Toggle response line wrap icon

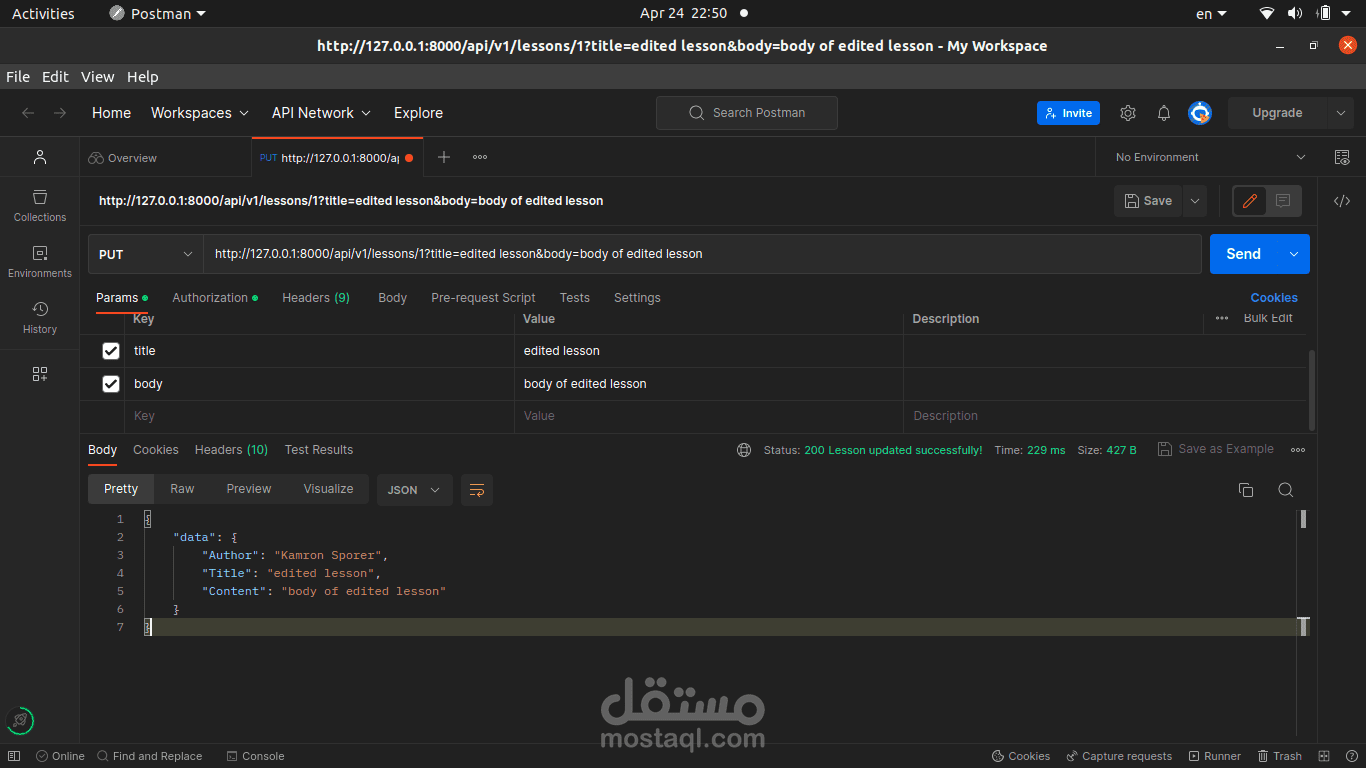pyautogui.click(x=477, y=490)
